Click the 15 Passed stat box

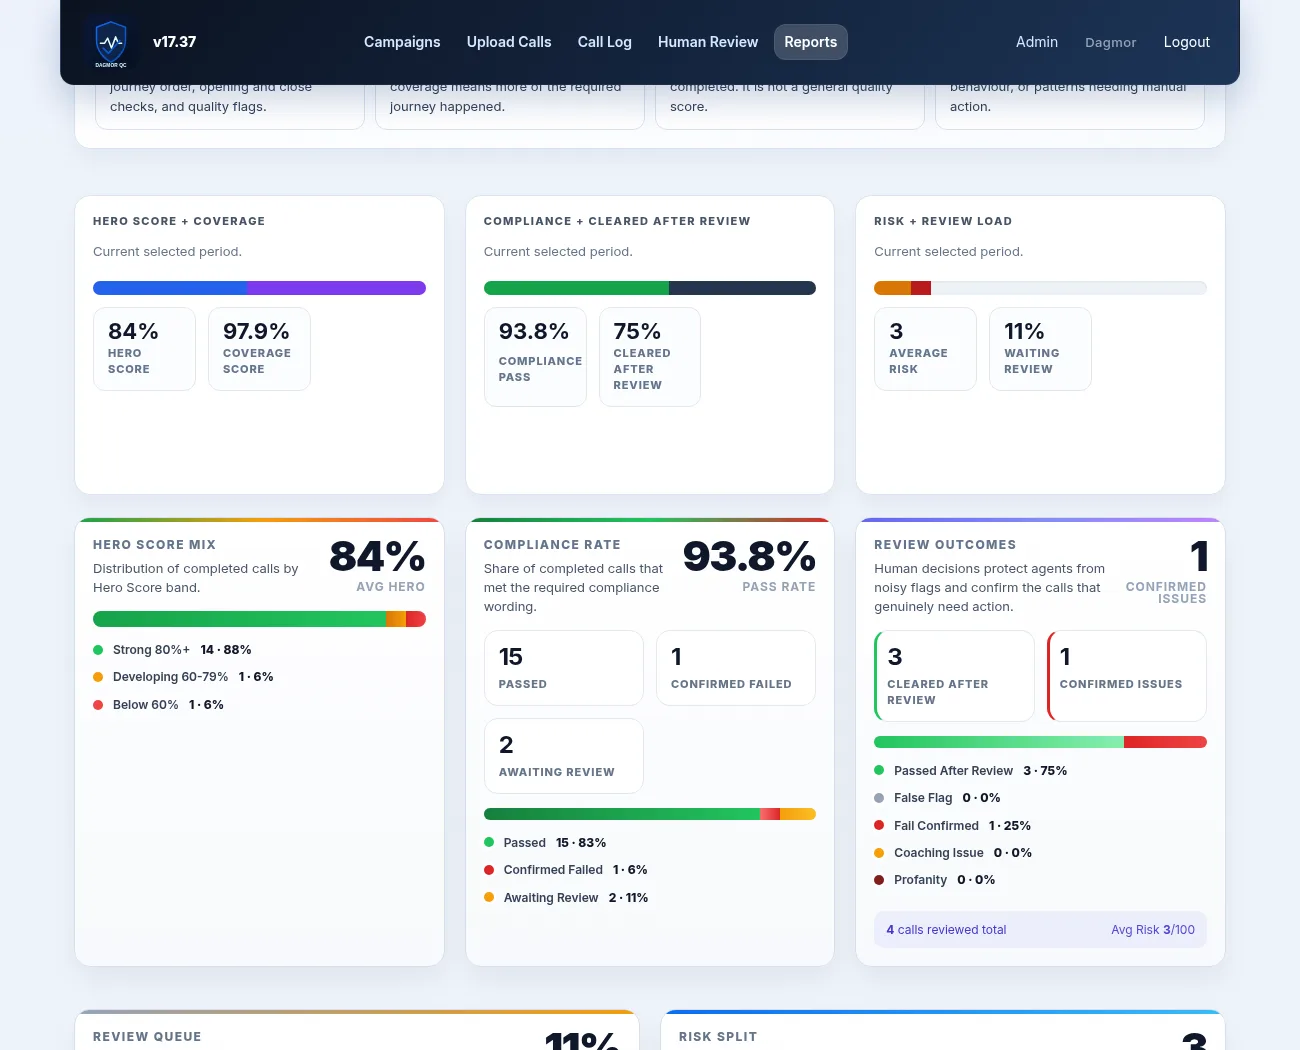coord(564,668)
